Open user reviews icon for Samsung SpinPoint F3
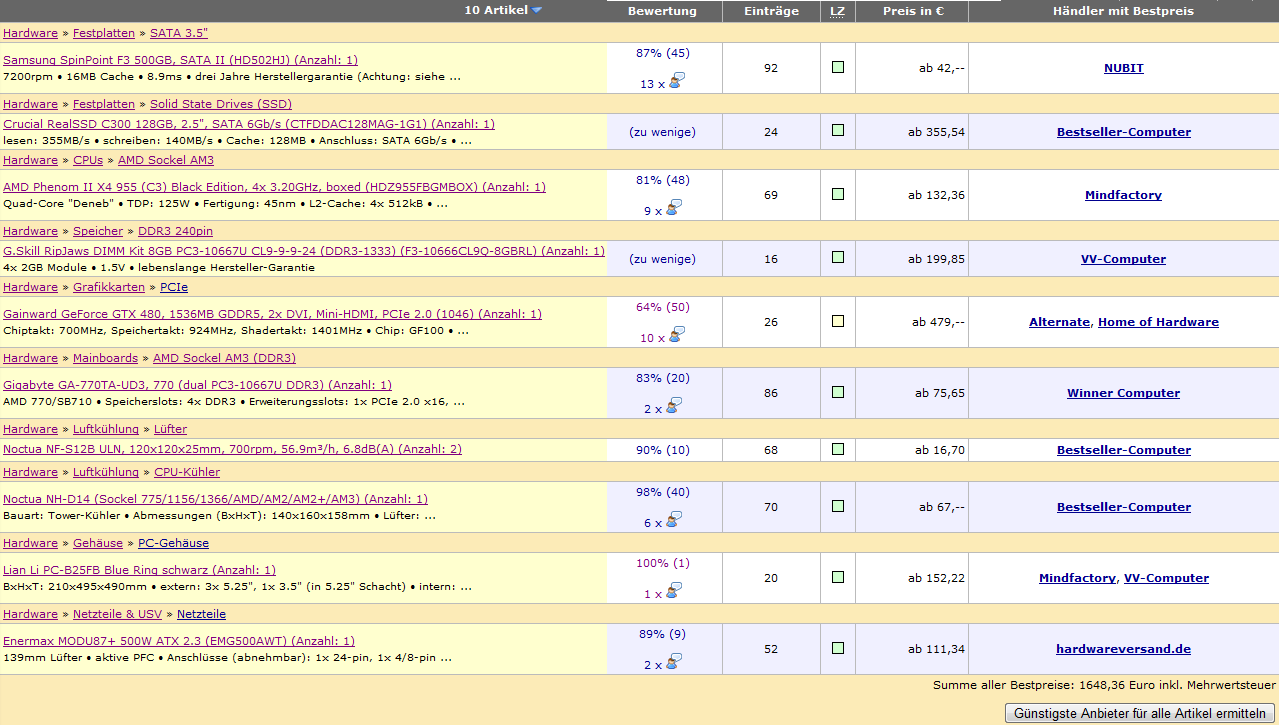 (677, 81)
